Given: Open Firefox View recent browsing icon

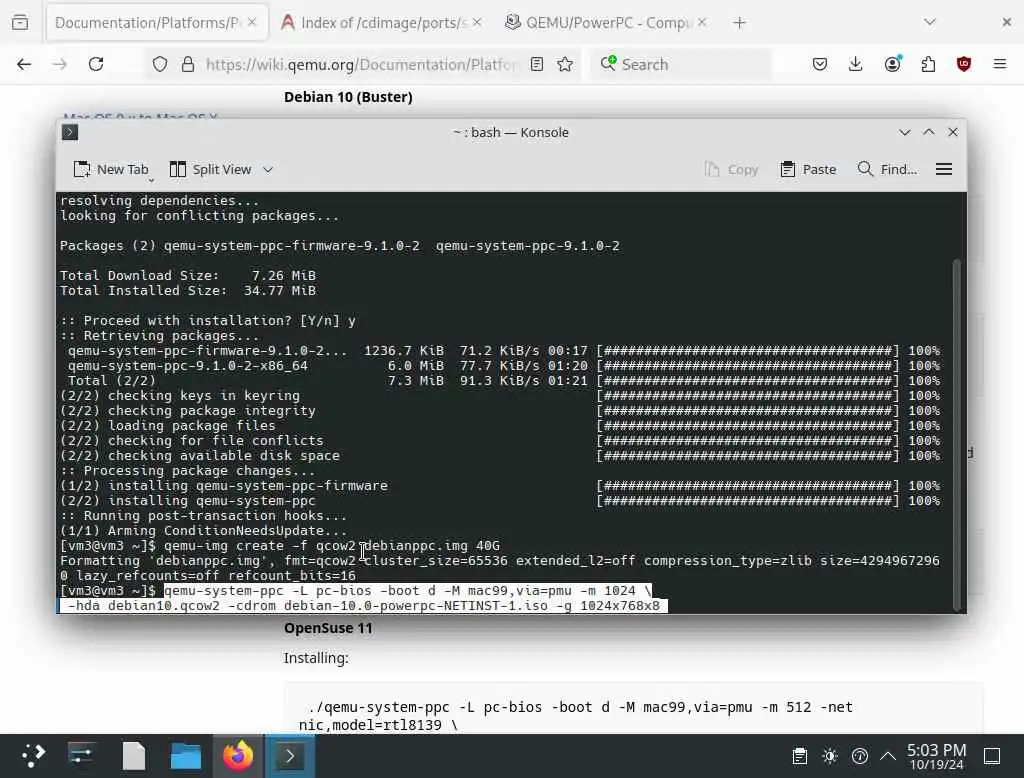Looking at the screenshot, I should coord(20,23).
